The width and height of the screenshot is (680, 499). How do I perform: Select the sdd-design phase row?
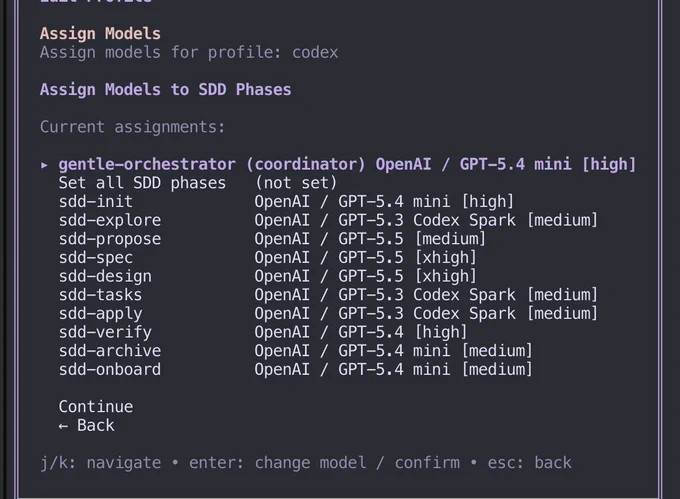pos(268,276)
